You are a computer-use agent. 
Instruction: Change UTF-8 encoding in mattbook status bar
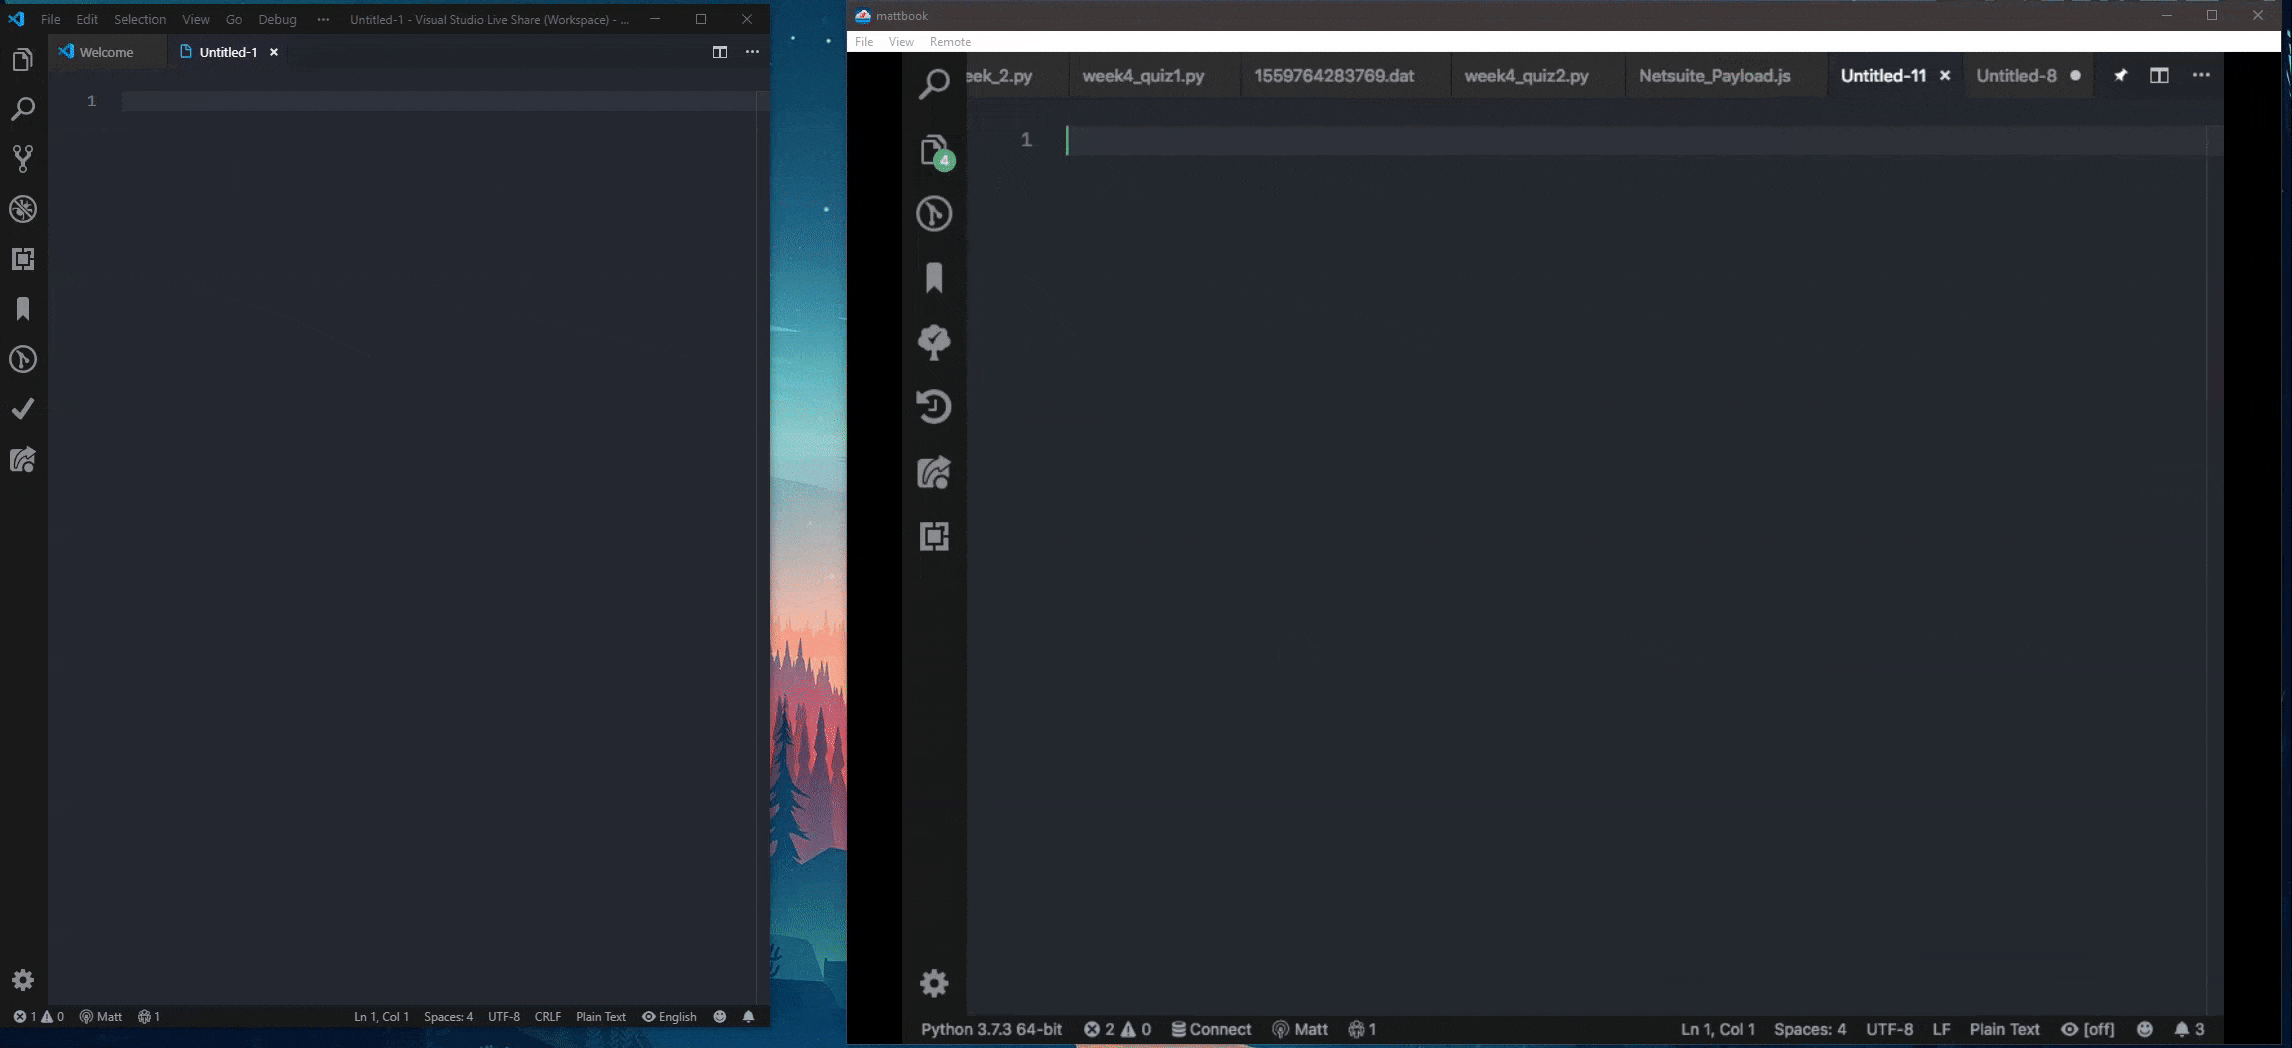pyautogui.click(x=1889, y=1029)
